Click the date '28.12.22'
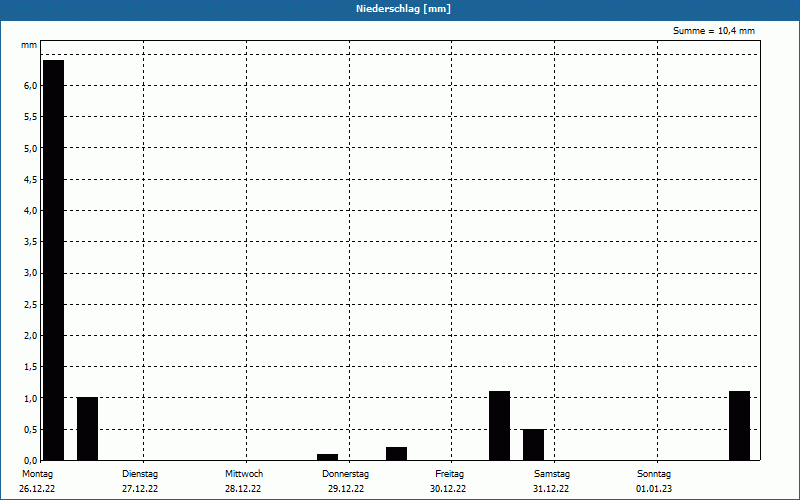The image size is (800, 500). (x=243, y=489)
